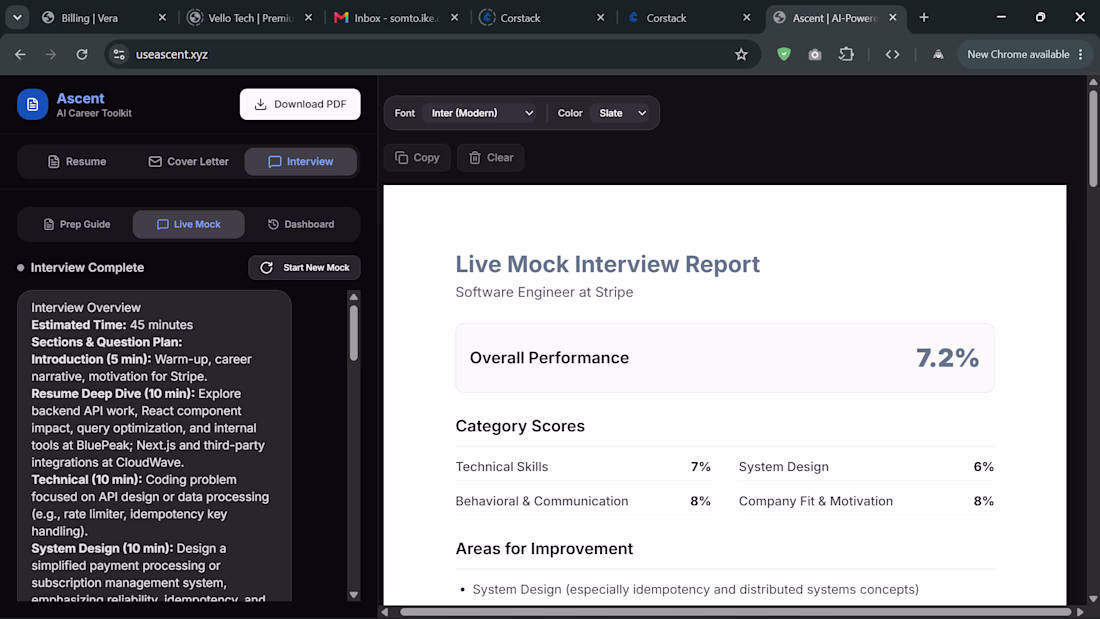
Task: Click the page vertical scrollbar thumb
Action: tap(1093, 138)
